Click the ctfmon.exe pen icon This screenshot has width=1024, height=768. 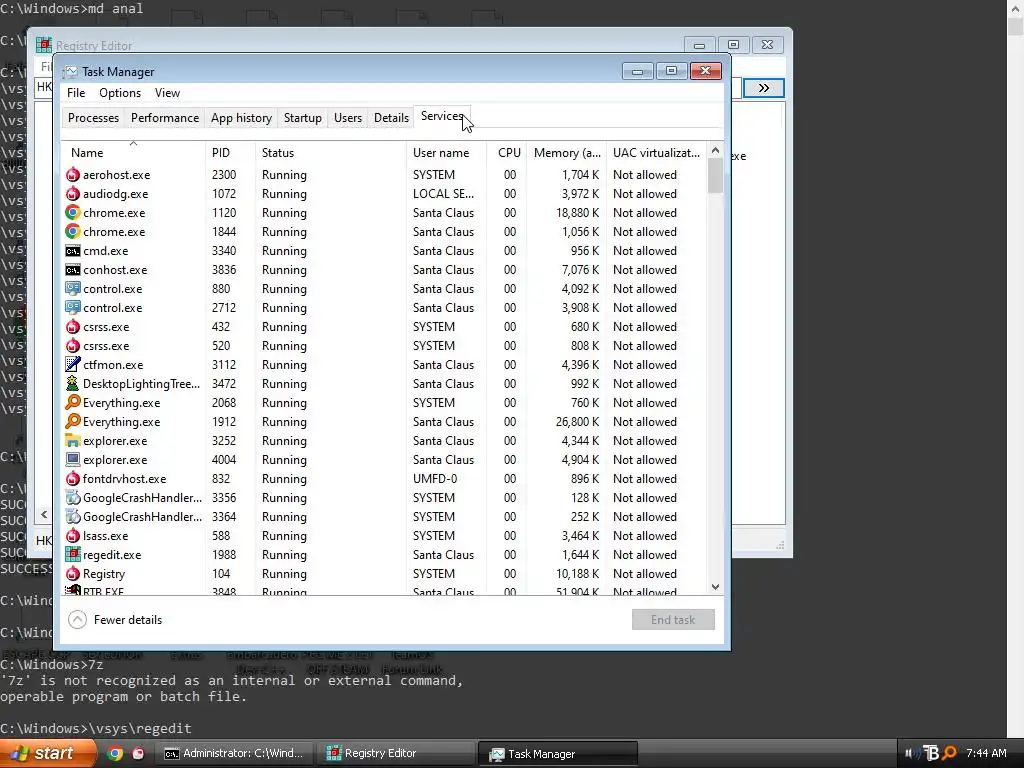[72, 364]
